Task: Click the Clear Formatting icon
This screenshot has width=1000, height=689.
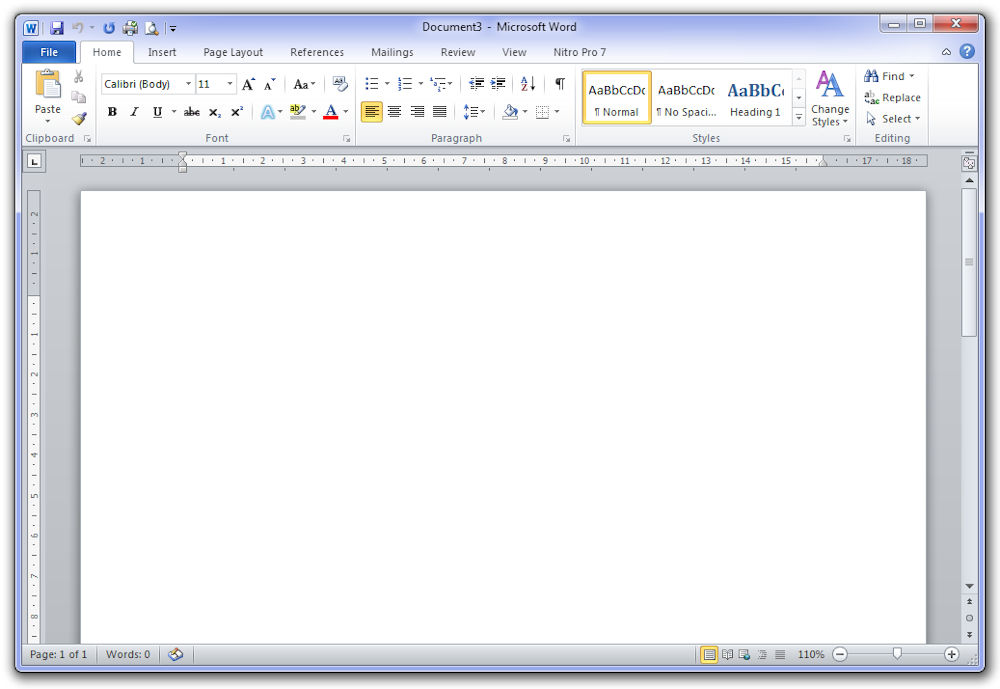Action: point(340,84)
